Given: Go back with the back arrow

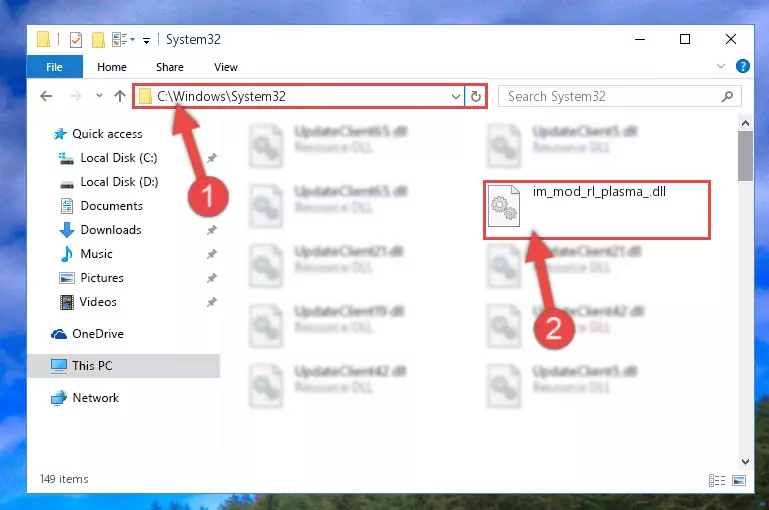Looking at the screenshot, I should (46, 96).
